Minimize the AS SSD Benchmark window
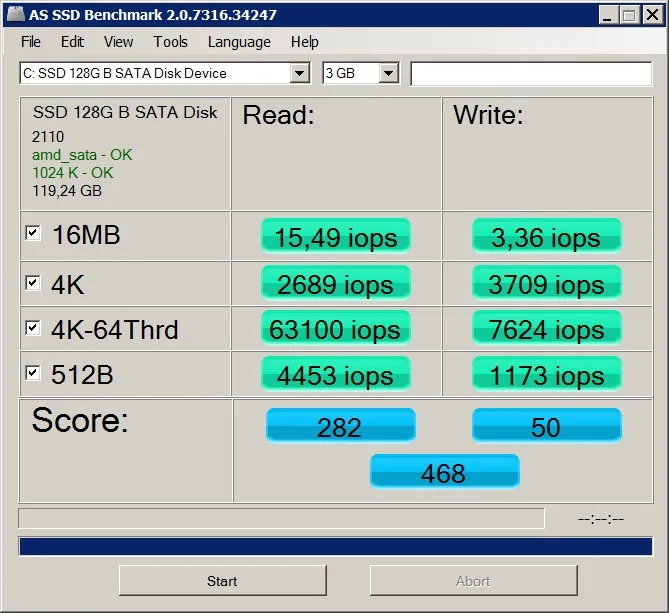The width and height of the screenshot is (669, 613). point(608,15)
